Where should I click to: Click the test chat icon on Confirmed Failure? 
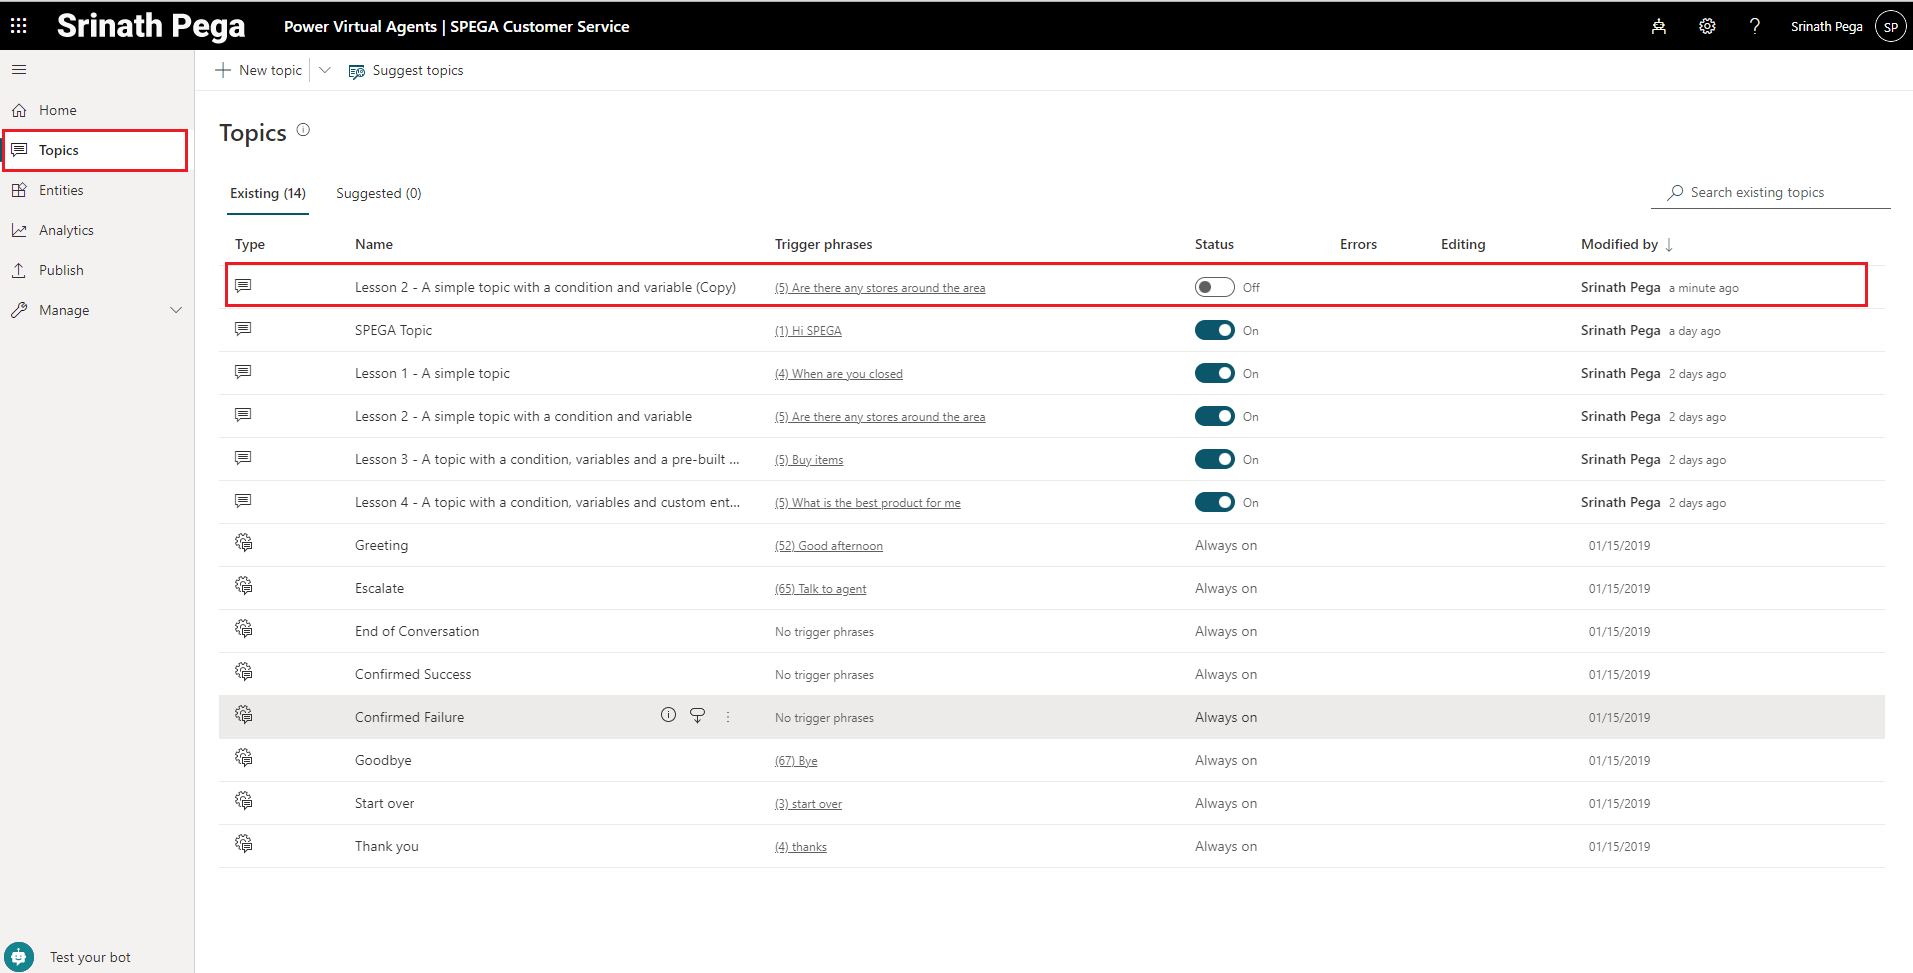pos(698,715)
